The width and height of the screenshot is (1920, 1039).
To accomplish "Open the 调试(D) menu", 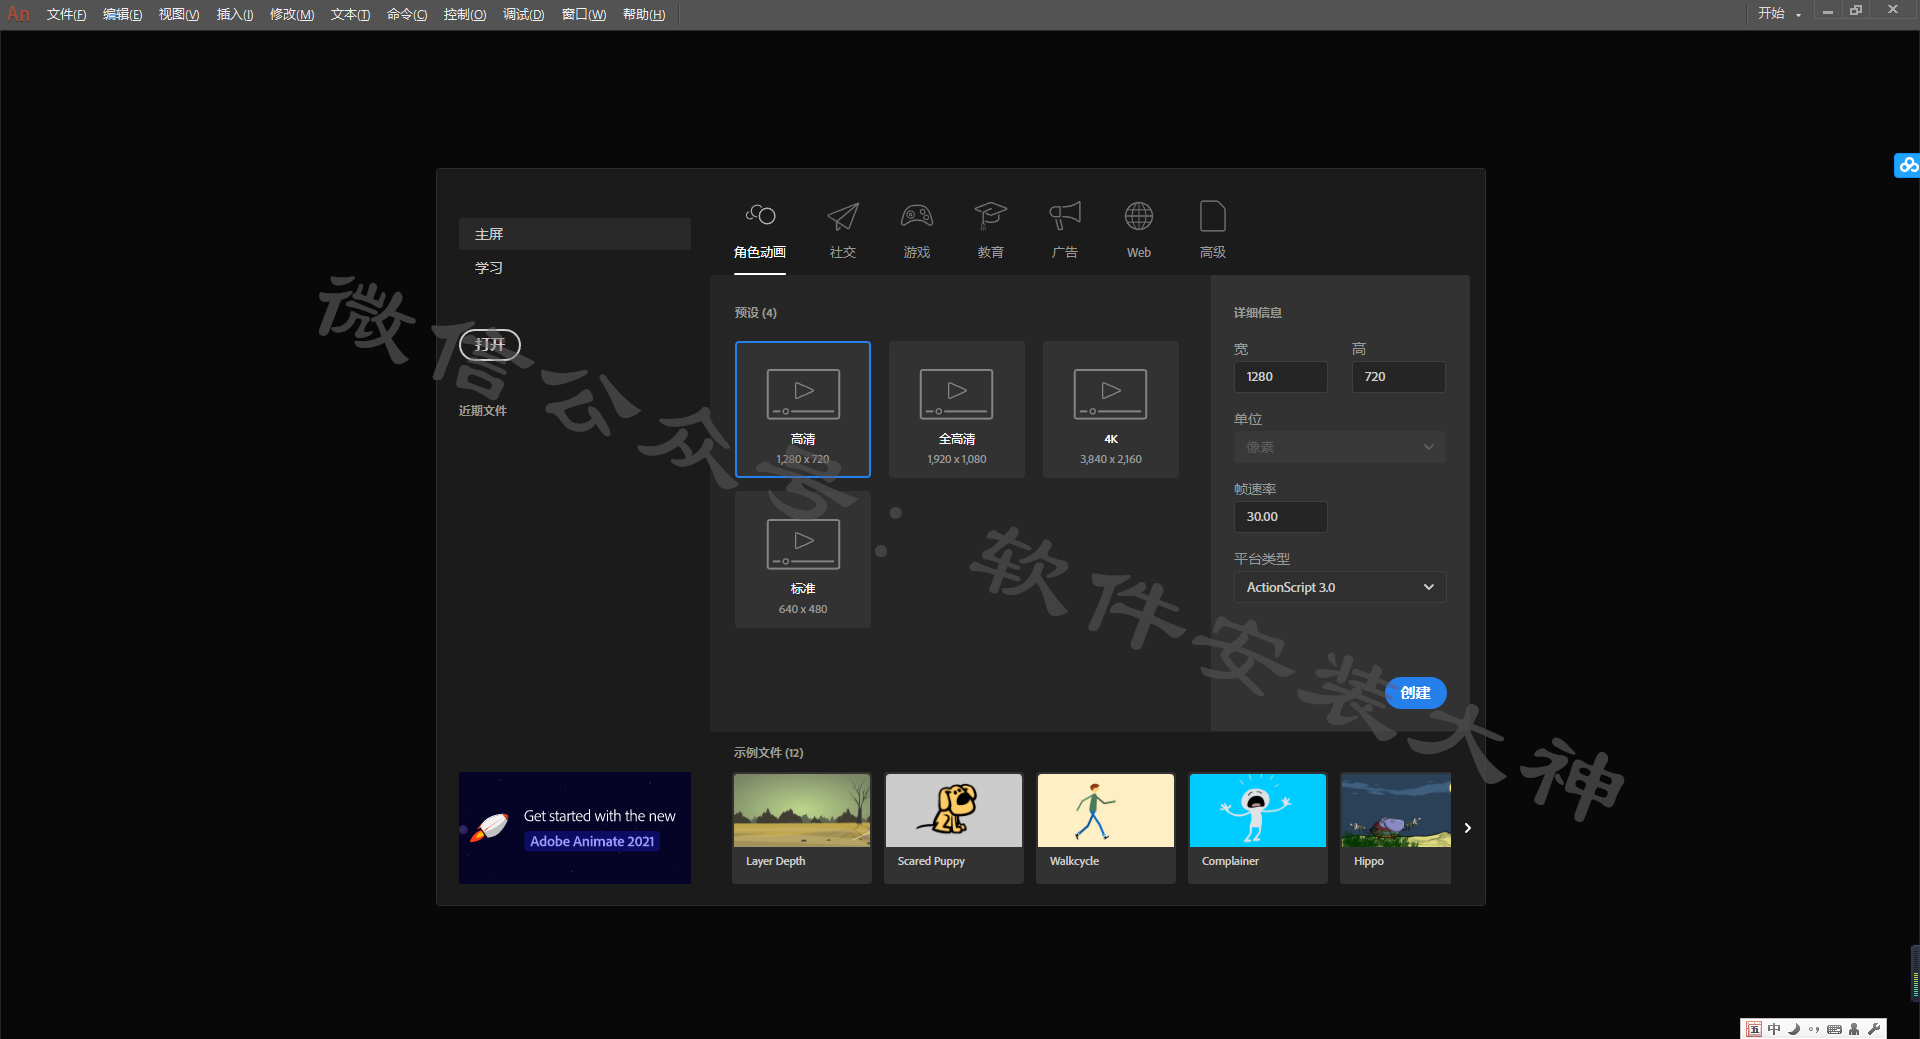I will tap(524, 14).
